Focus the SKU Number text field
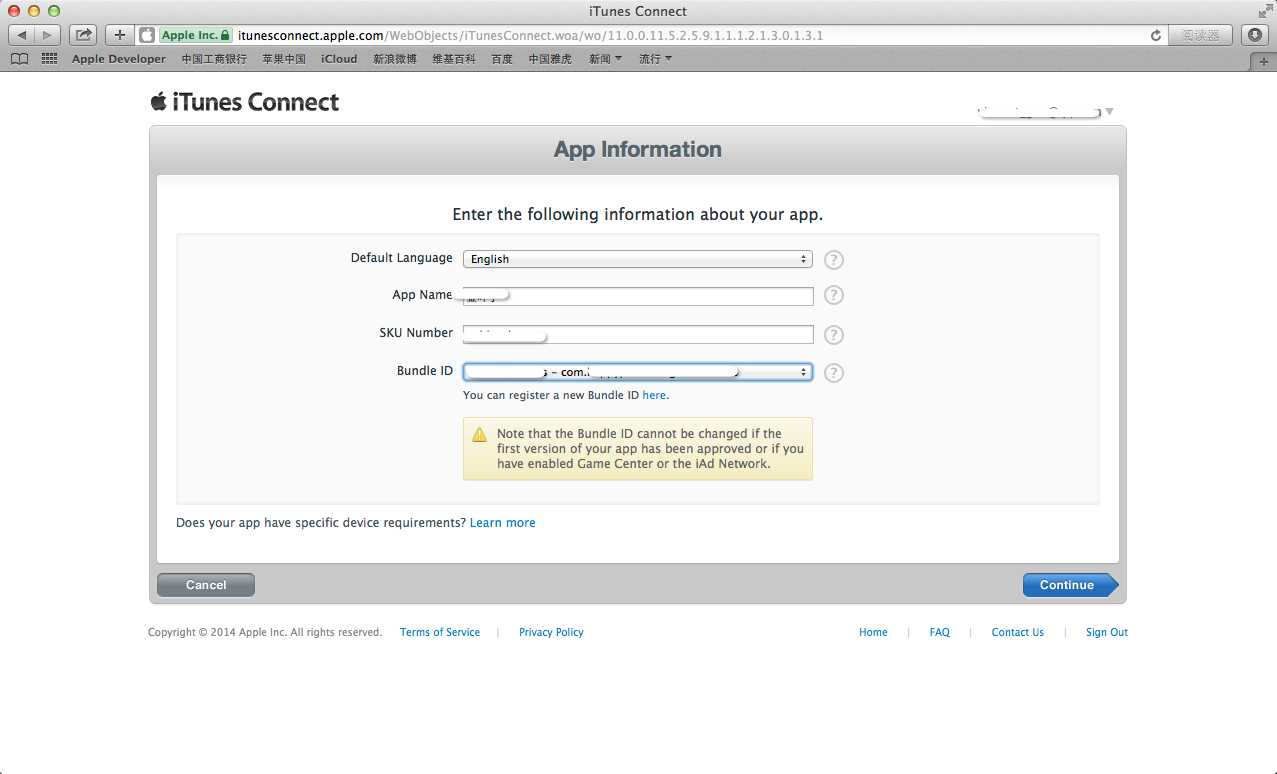 pyautogui.click(x=638, y=334)
